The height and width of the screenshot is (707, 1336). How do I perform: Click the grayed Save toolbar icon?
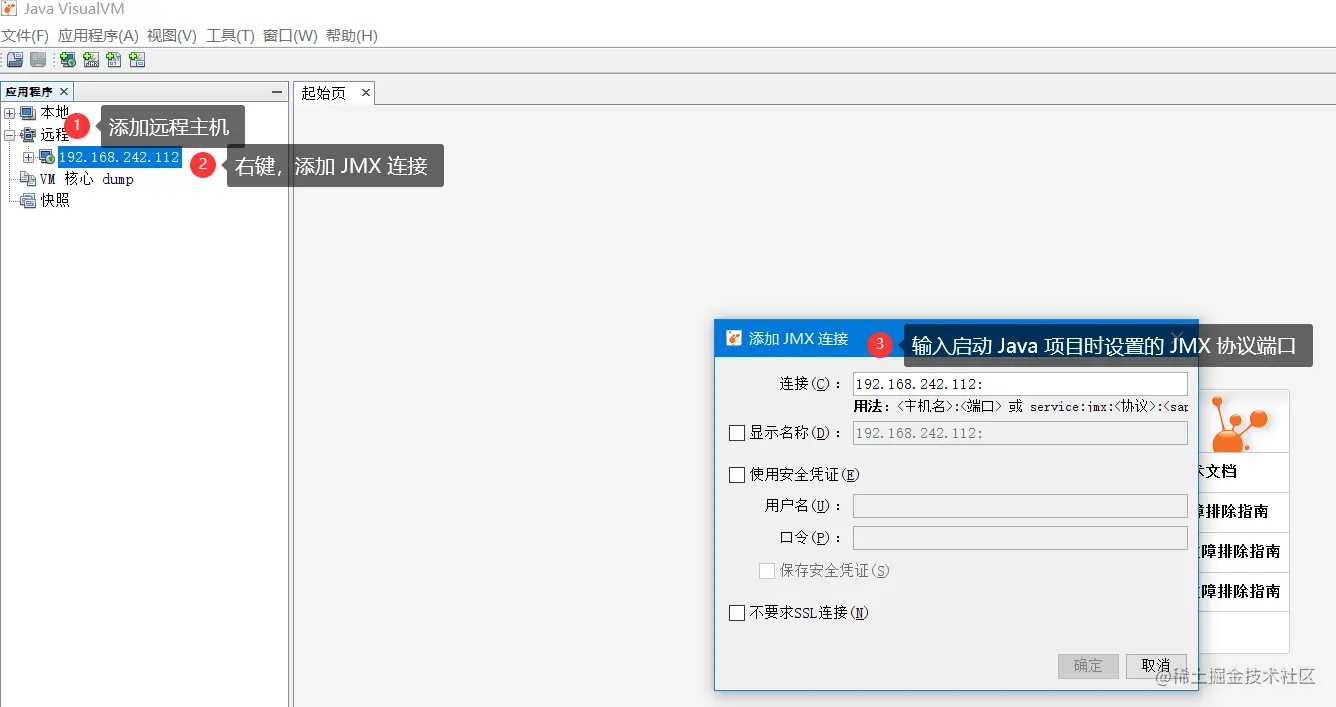click(x=37, y=60)
